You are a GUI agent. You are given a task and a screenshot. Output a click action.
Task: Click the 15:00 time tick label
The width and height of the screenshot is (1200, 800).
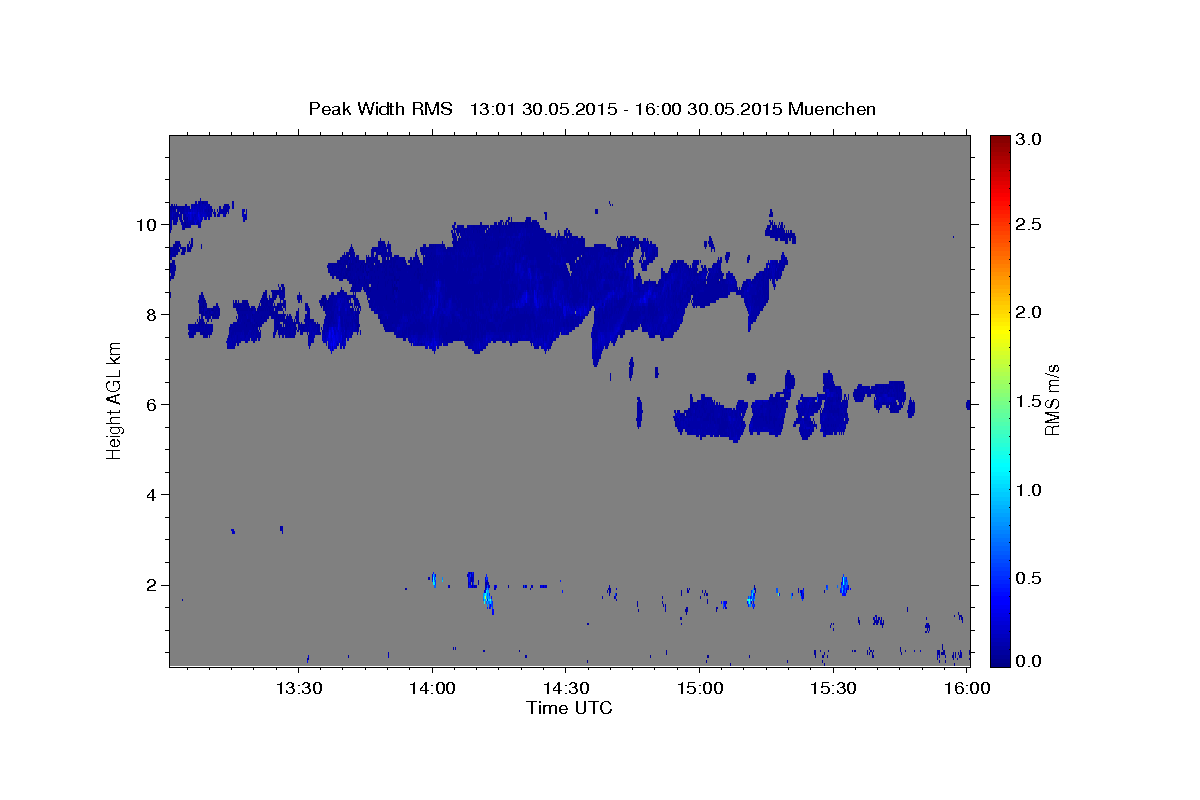699,688
